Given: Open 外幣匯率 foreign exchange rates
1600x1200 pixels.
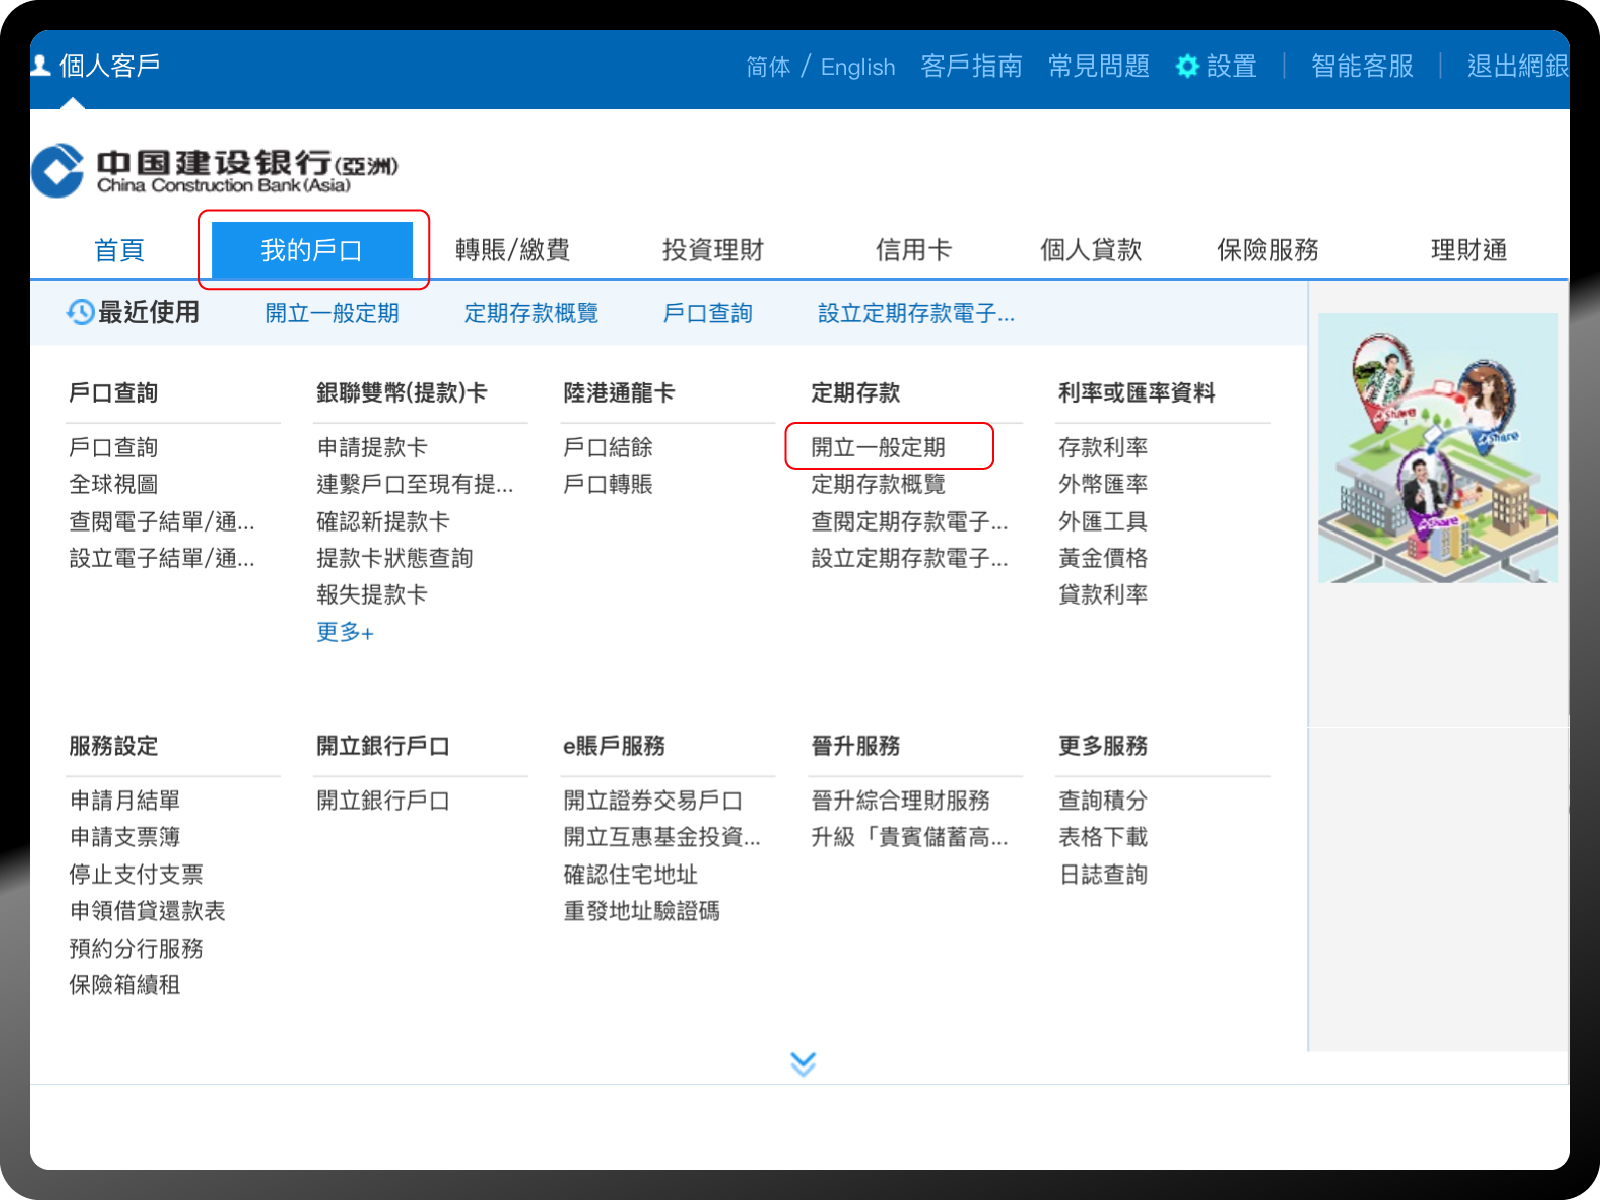Looking at the screenshot, I should tap(1103, 484).
